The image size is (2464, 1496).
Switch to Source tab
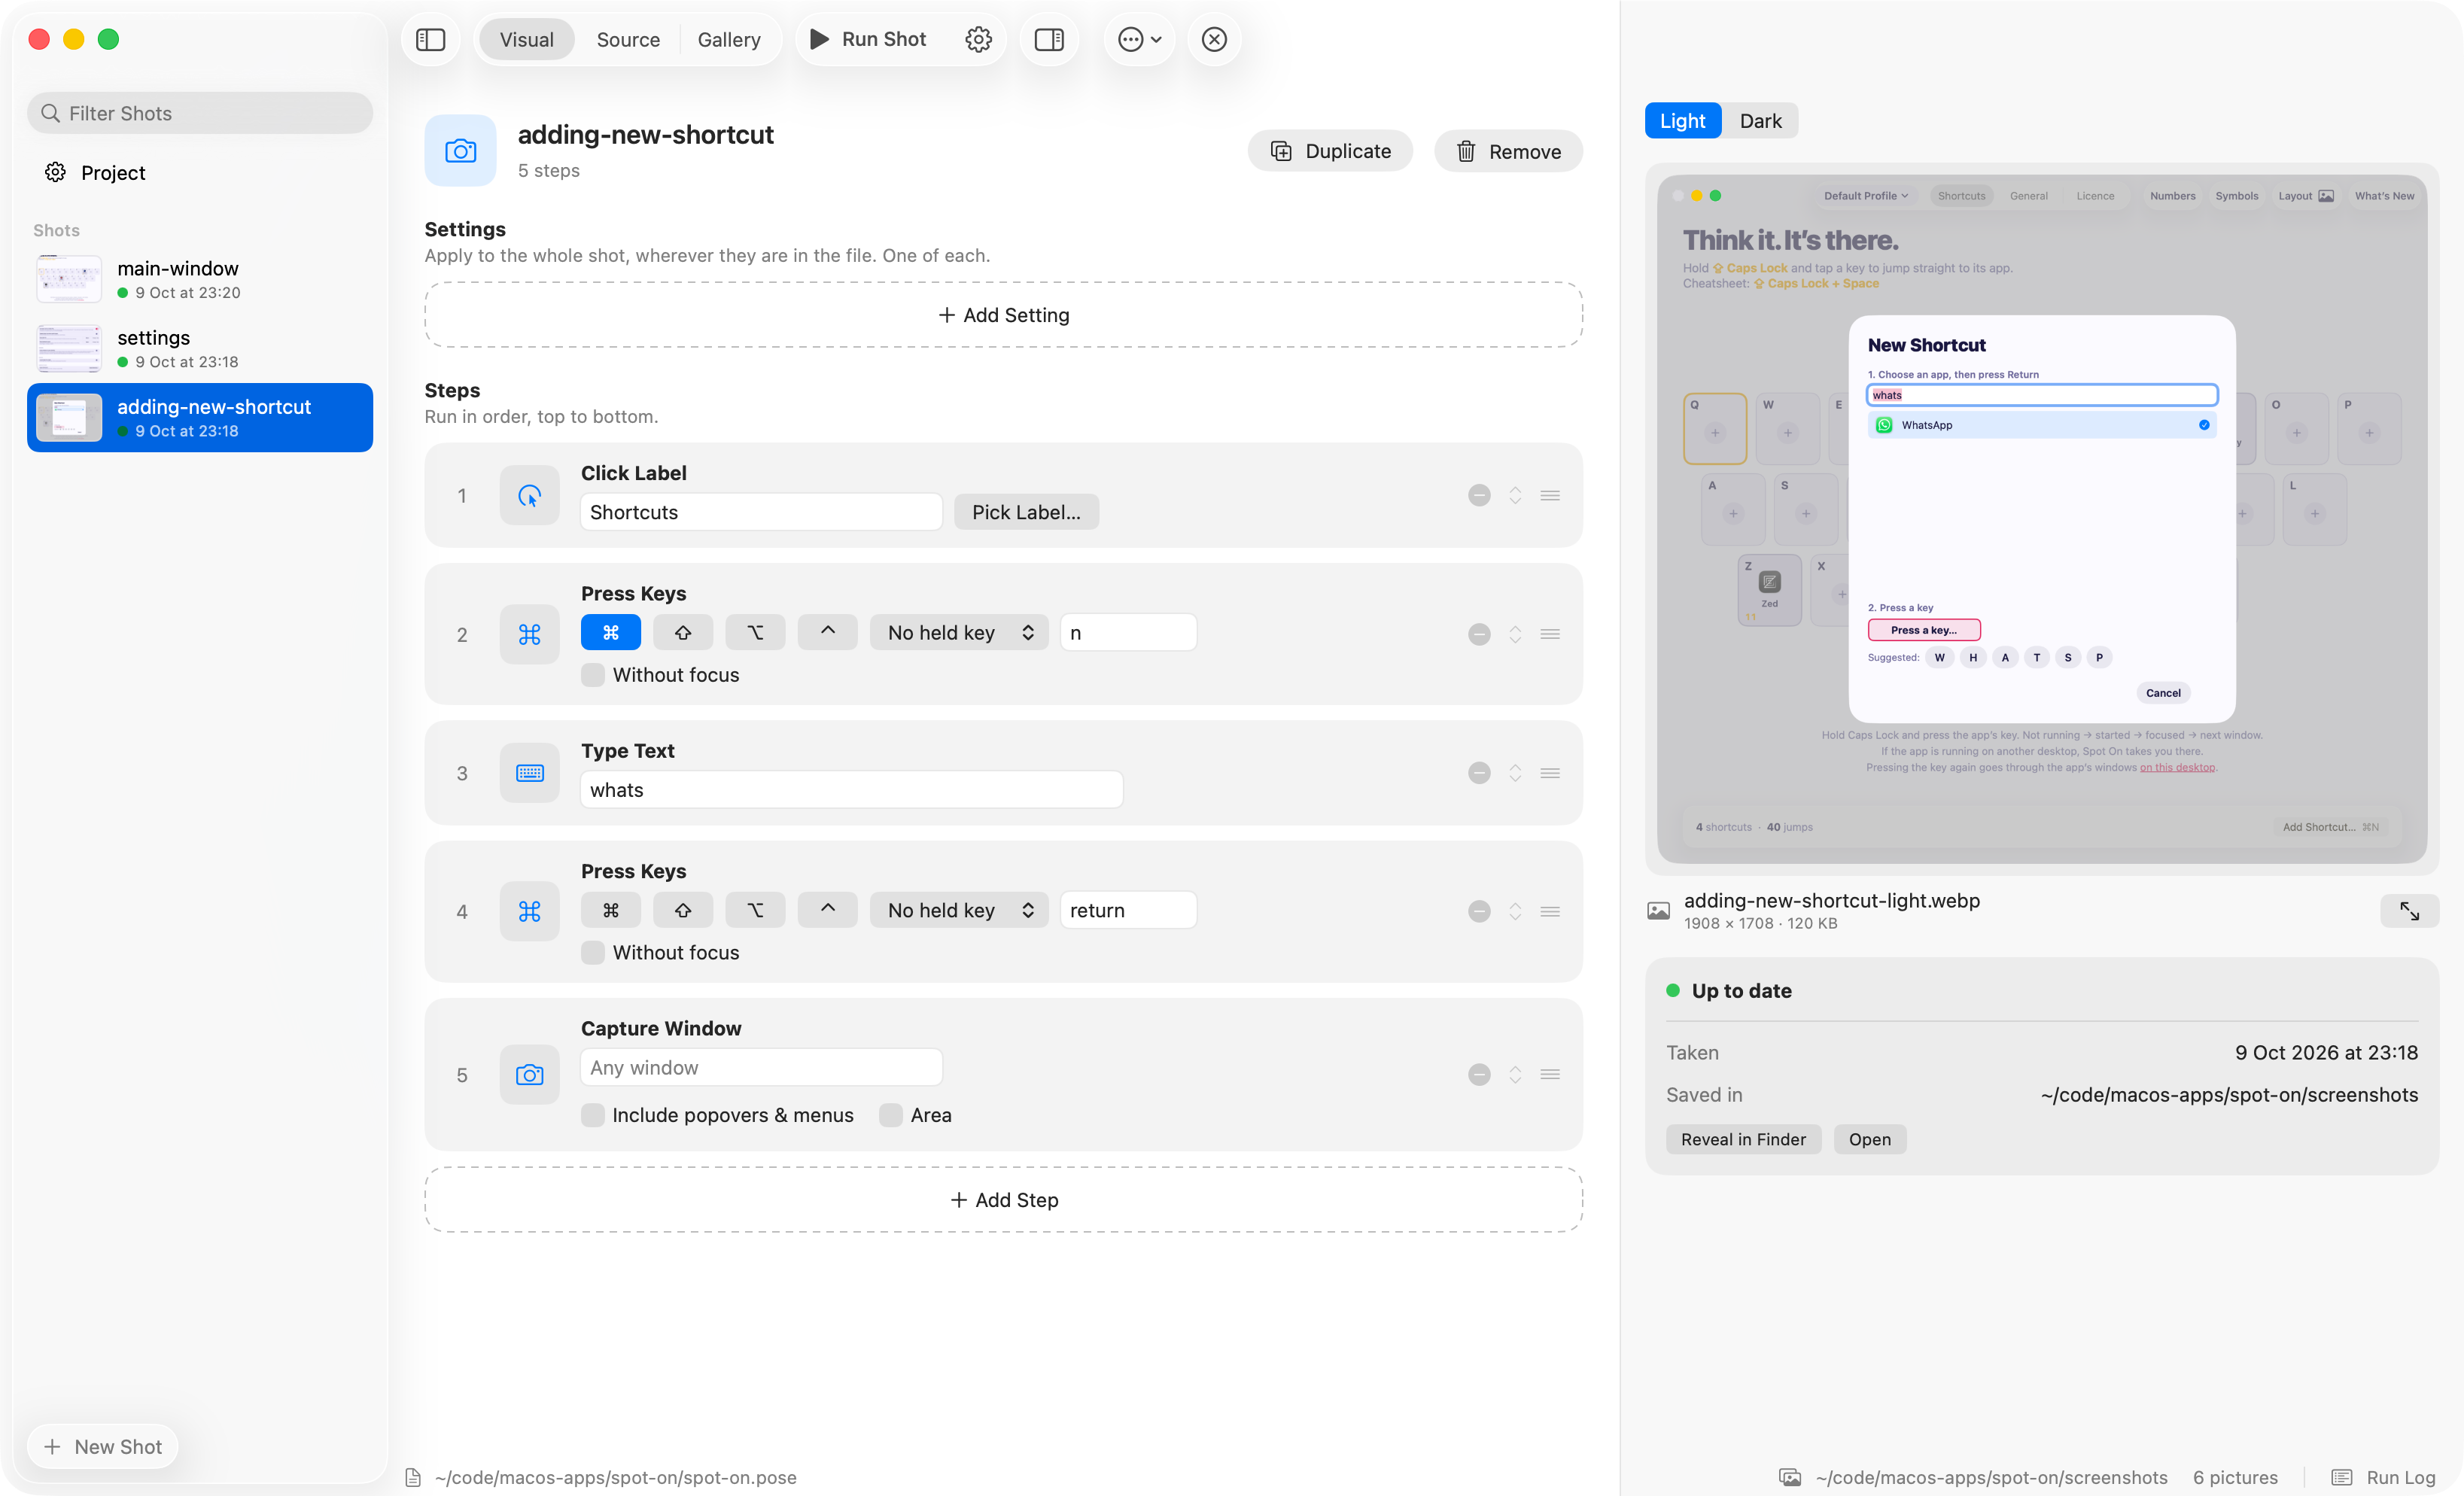(628, 39)
